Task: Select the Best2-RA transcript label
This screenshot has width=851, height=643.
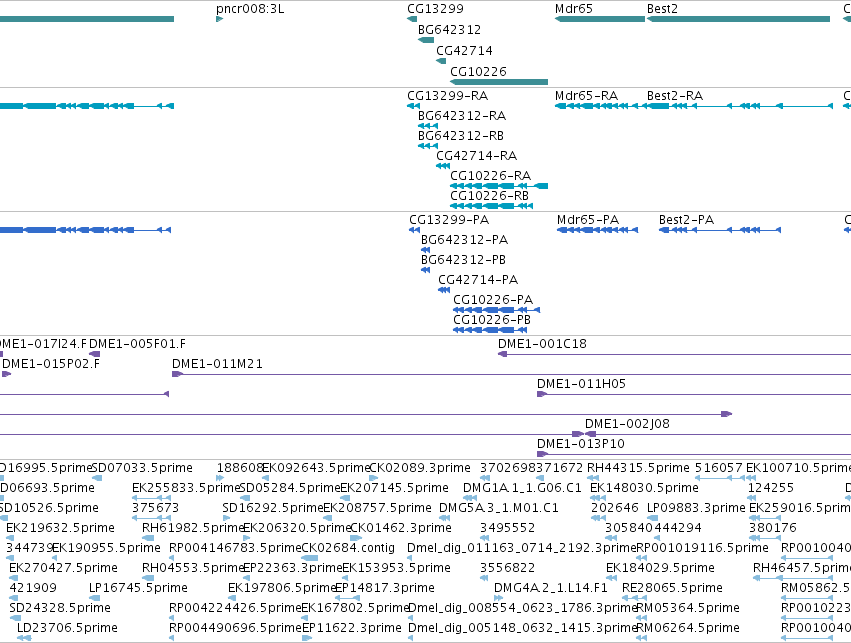Action: [675, 96]
